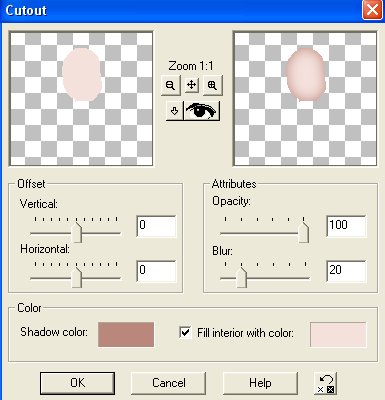Click the zoom out magnifier icon

tap(170, 85)
